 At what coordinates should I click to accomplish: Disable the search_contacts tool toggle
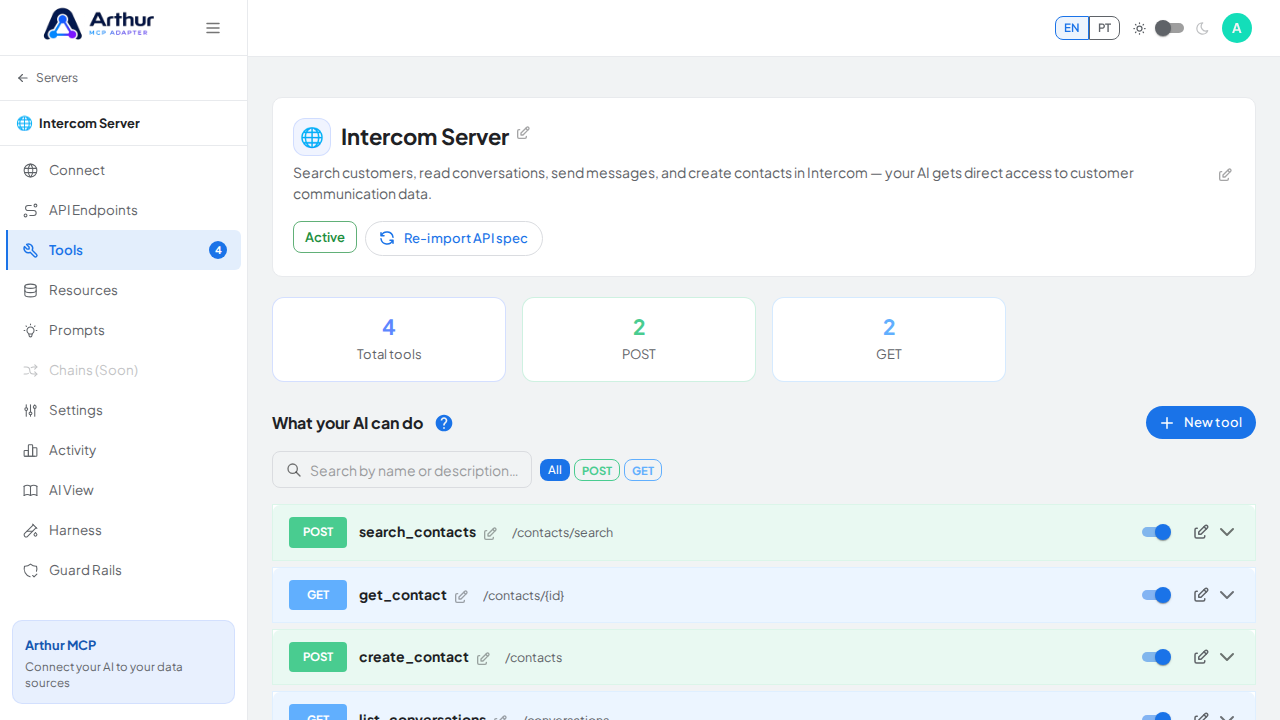coord(1157,532)
